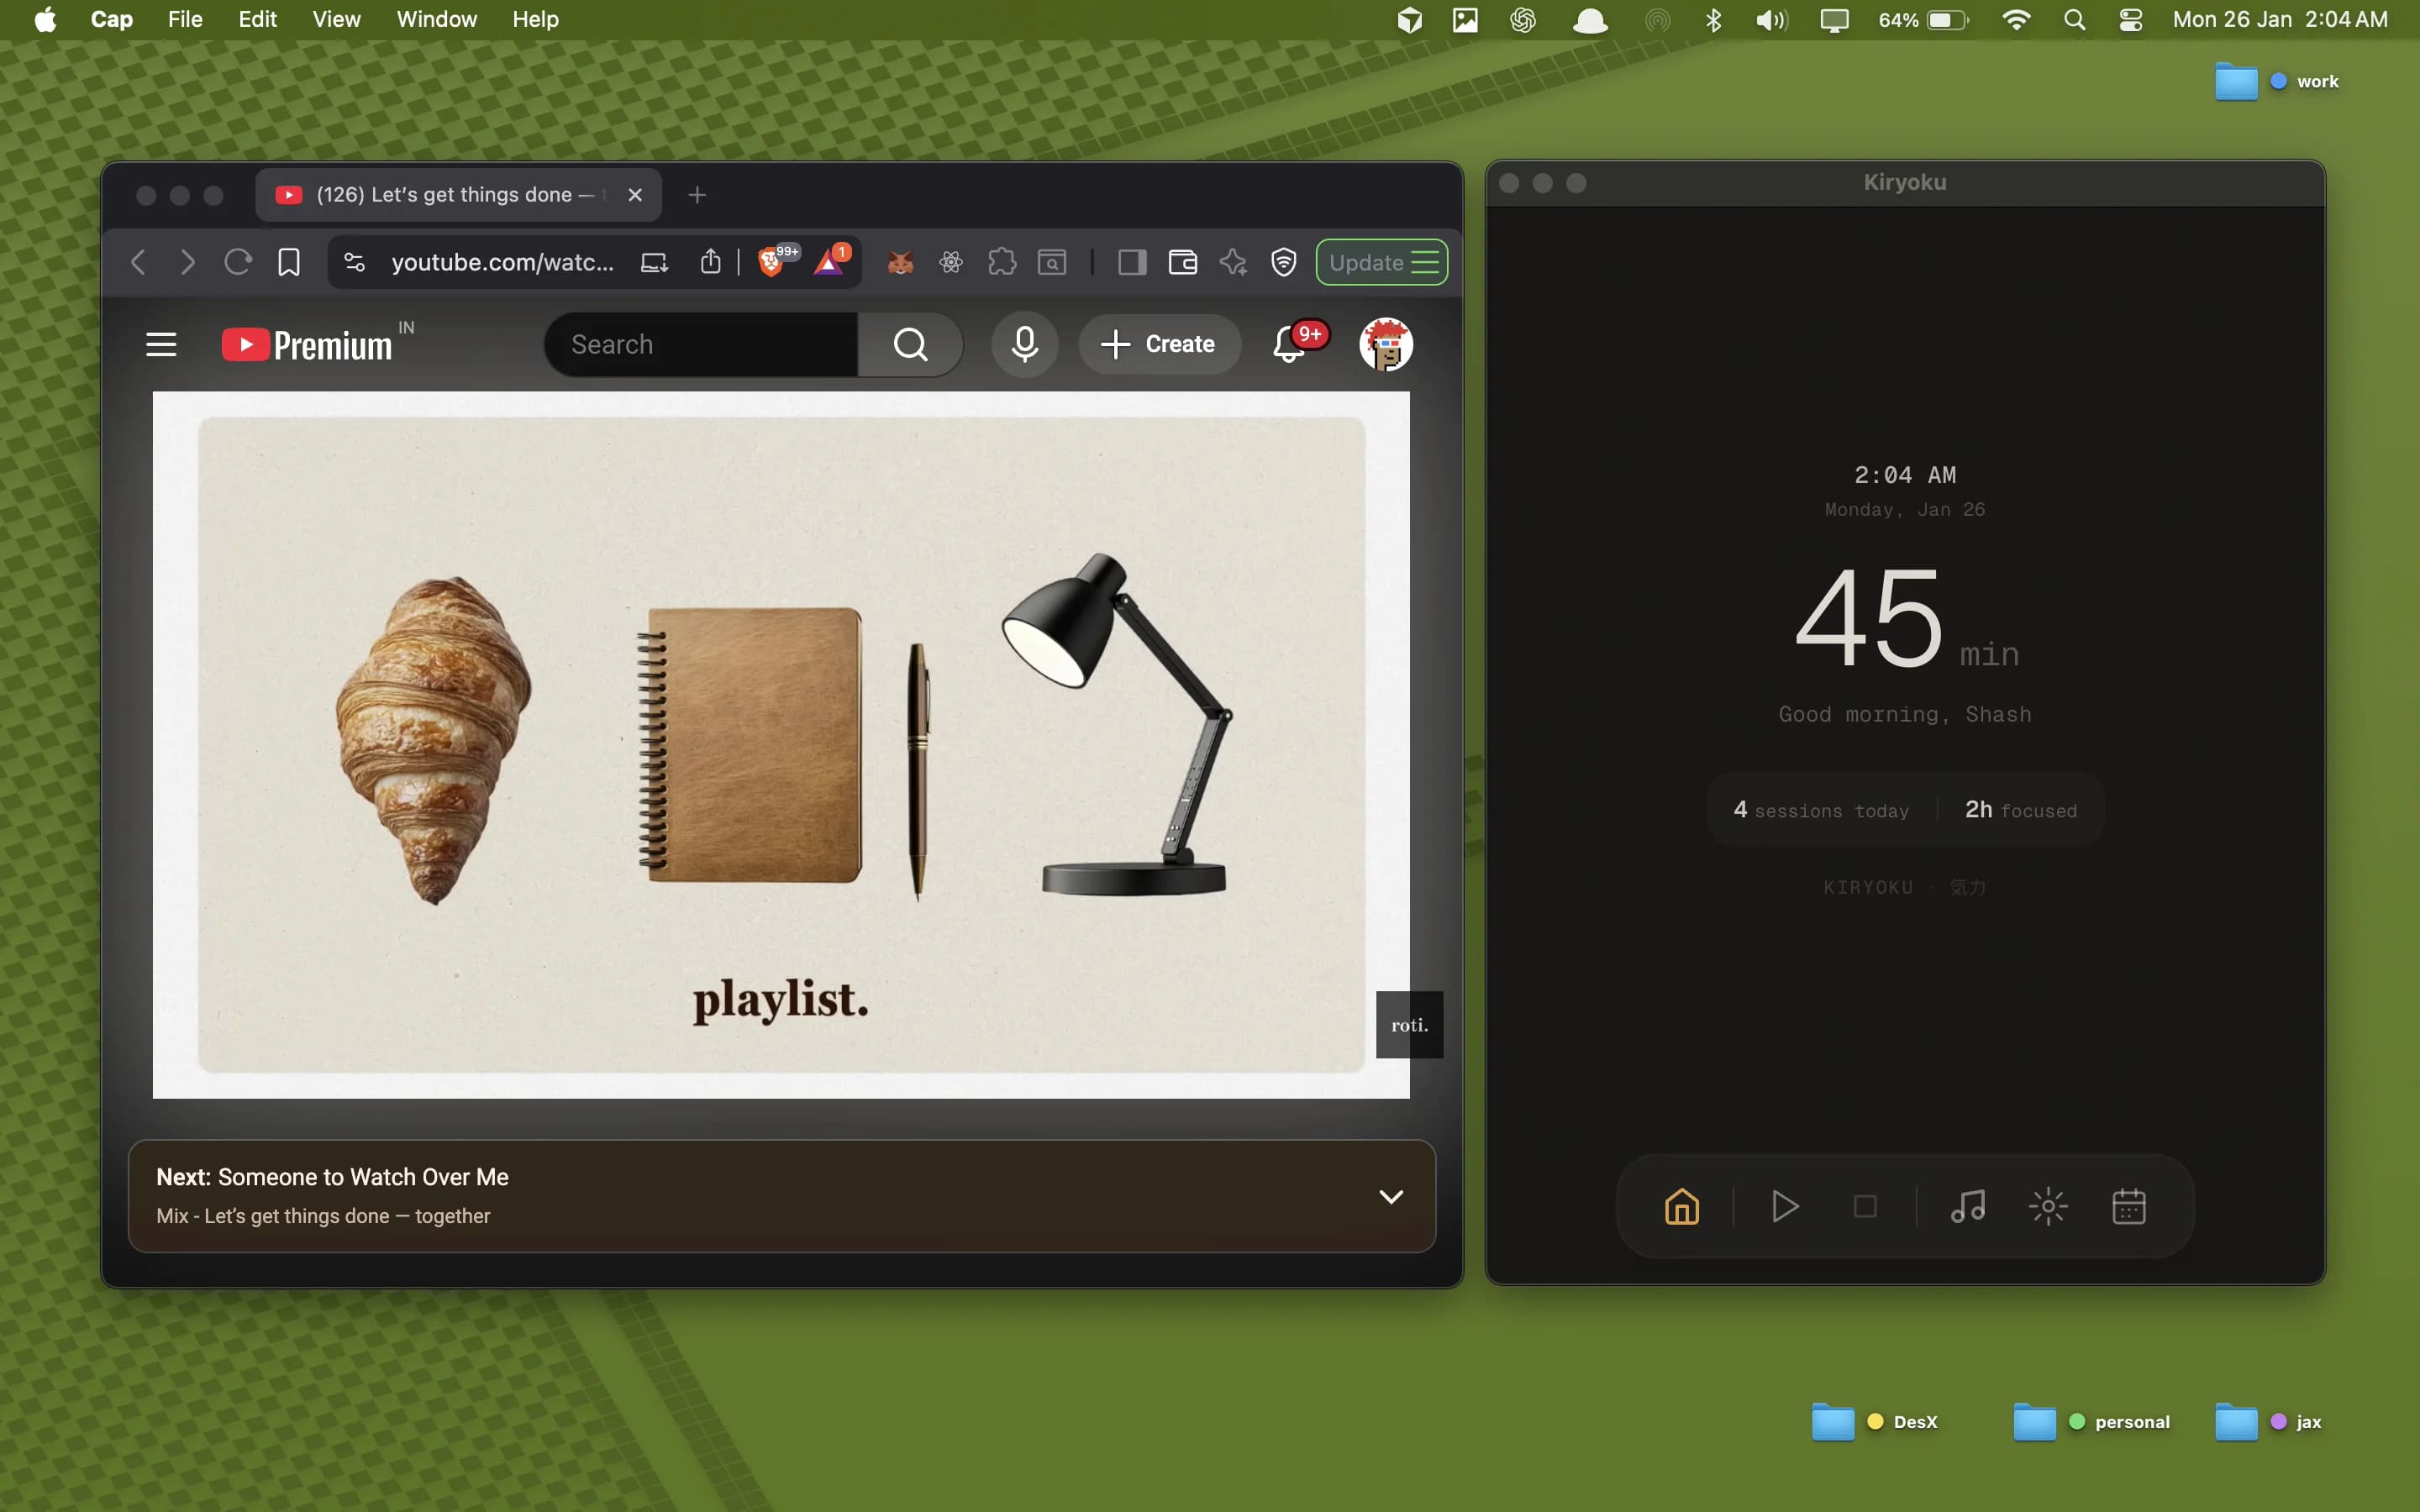Open a new browser tab
The height and width of the screenshot is (1512, 2420).
tap(697, 195)
